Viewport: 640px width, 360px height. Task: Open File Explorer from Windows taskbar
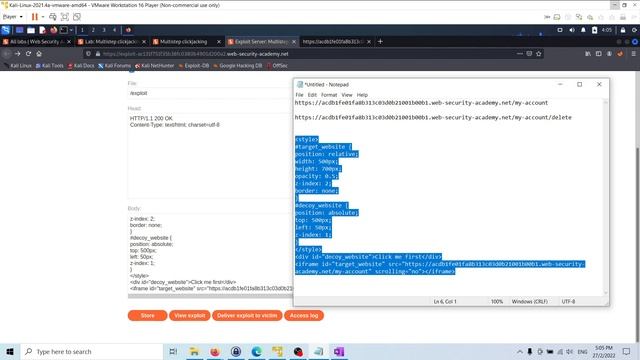[x=194, y=351]
